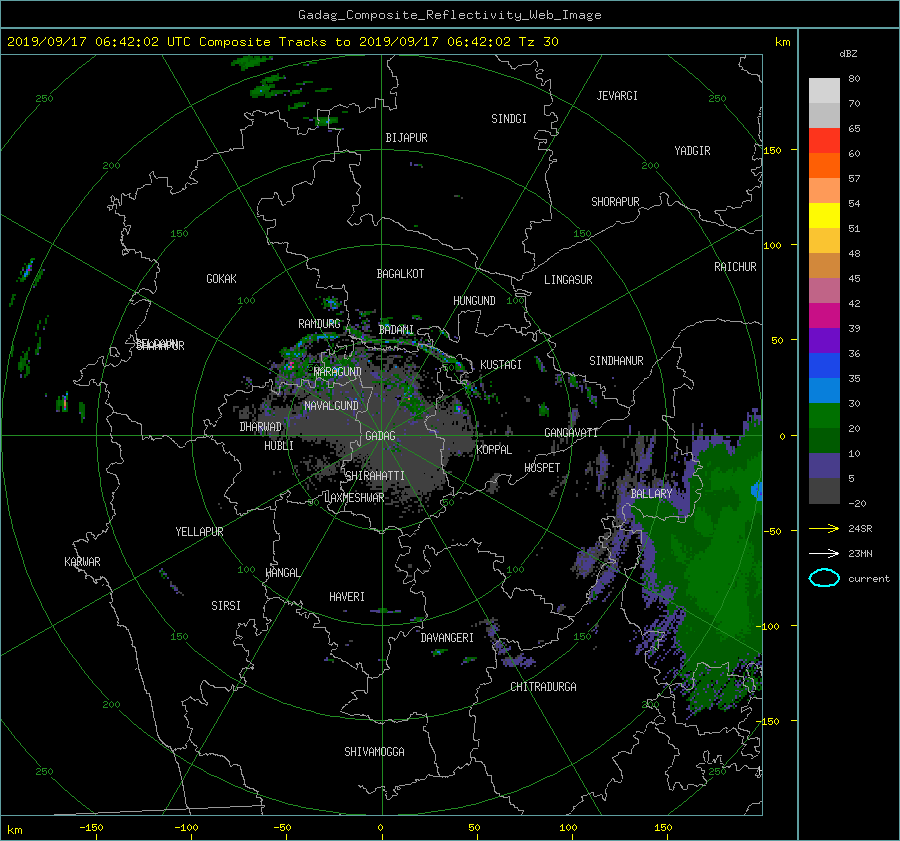The image size is (900, 841).
Task: Click the RAICHUR city label
Action: [735, 267]
